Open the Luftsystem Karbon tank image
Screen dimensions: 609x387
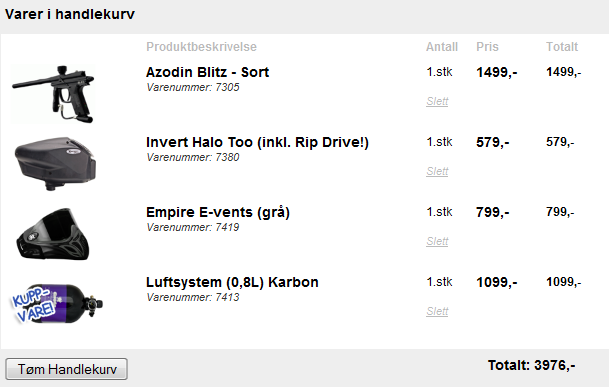pos(56,303)
